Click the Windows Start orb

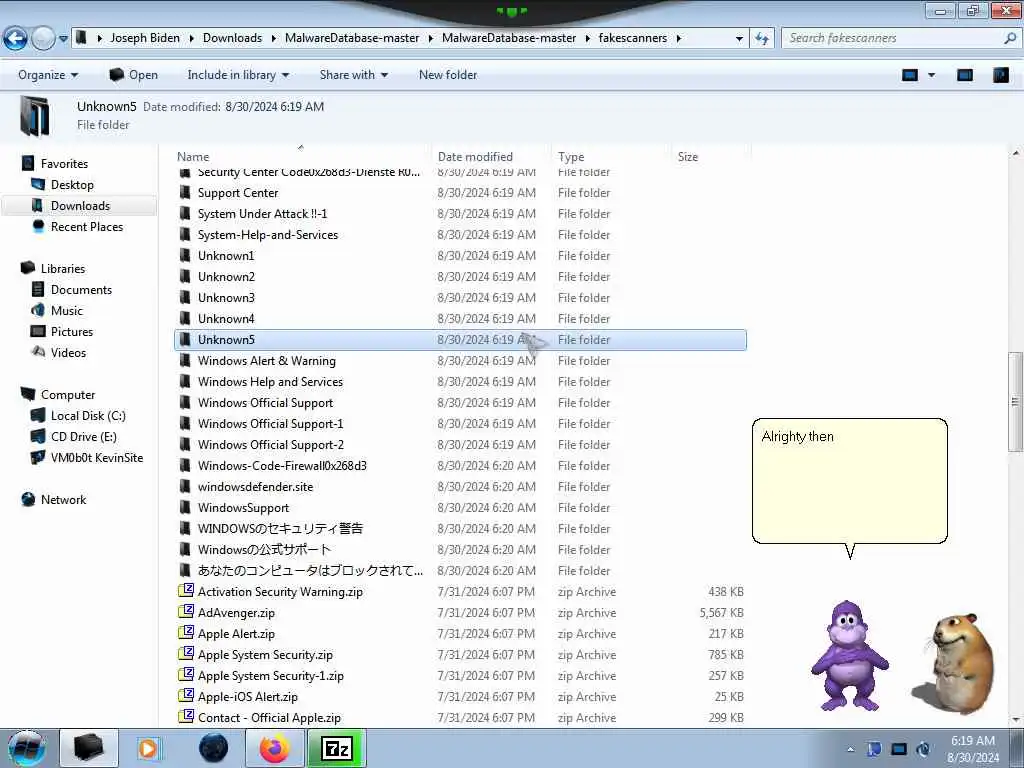(26, 748)
